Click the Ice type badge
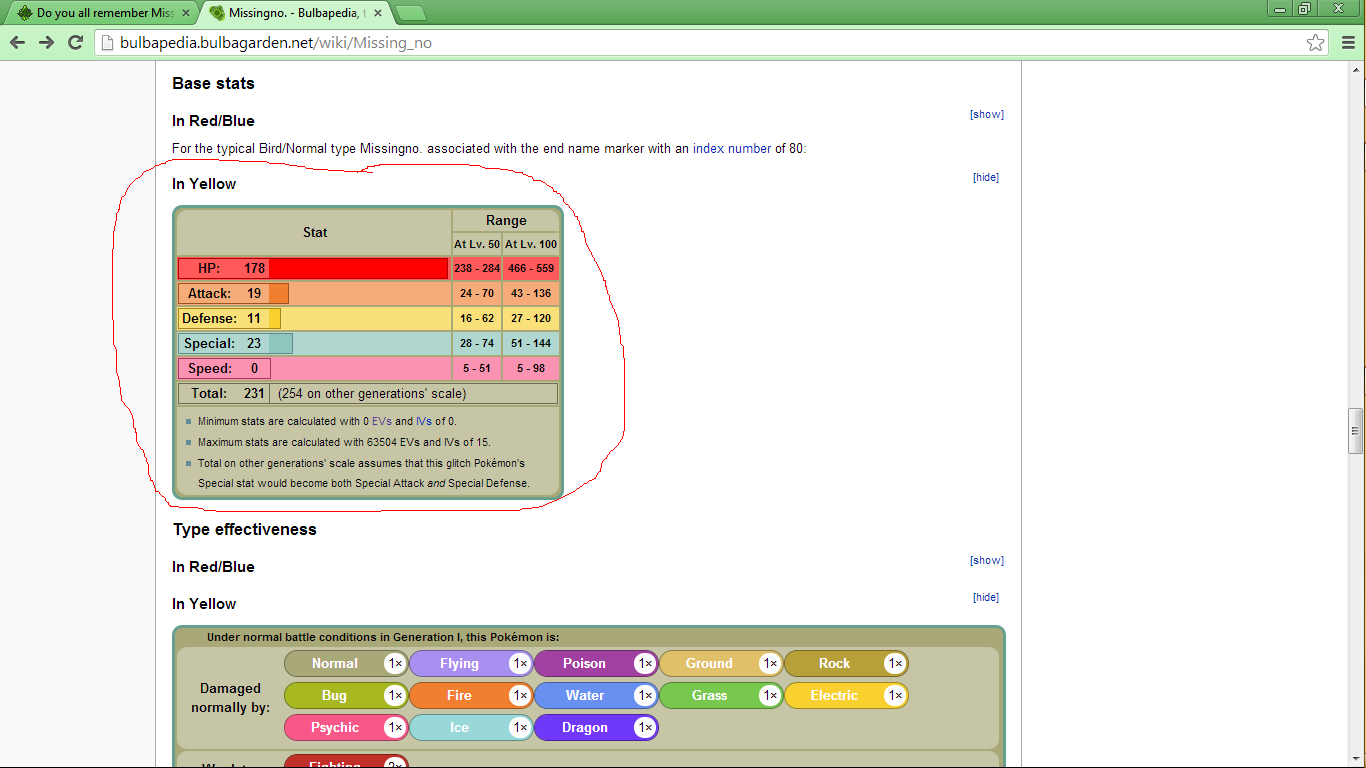This screenshot has width=1366, height=768. point(471,727)
